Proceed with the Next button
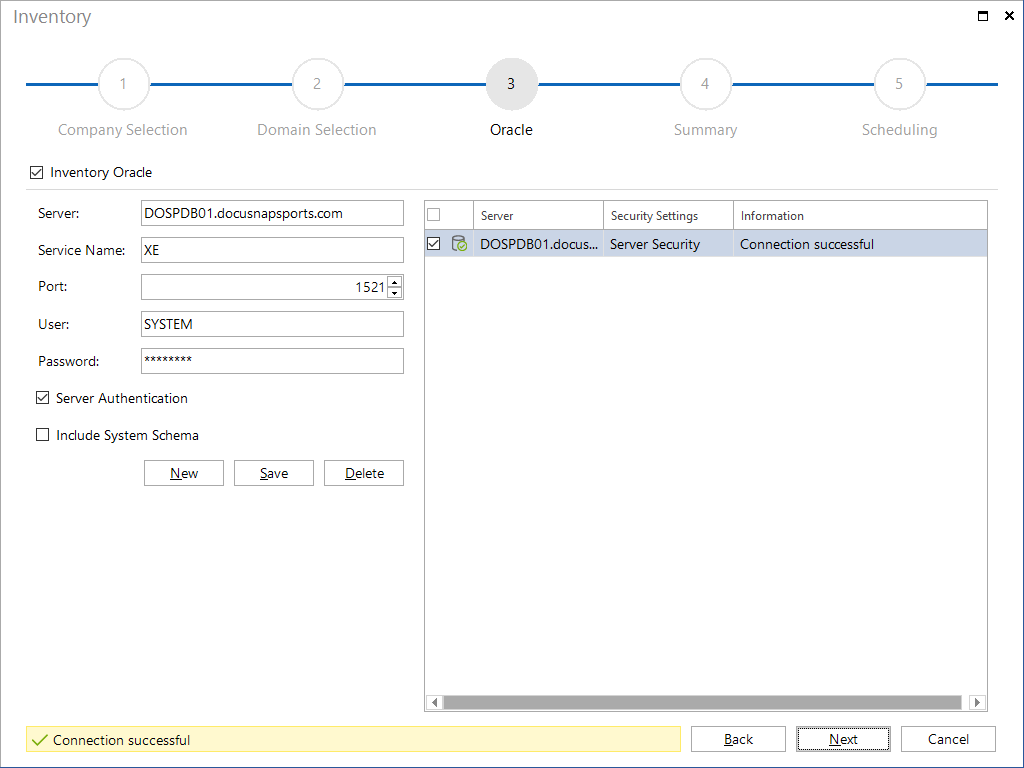The image size is (1024, 768). 843,739
